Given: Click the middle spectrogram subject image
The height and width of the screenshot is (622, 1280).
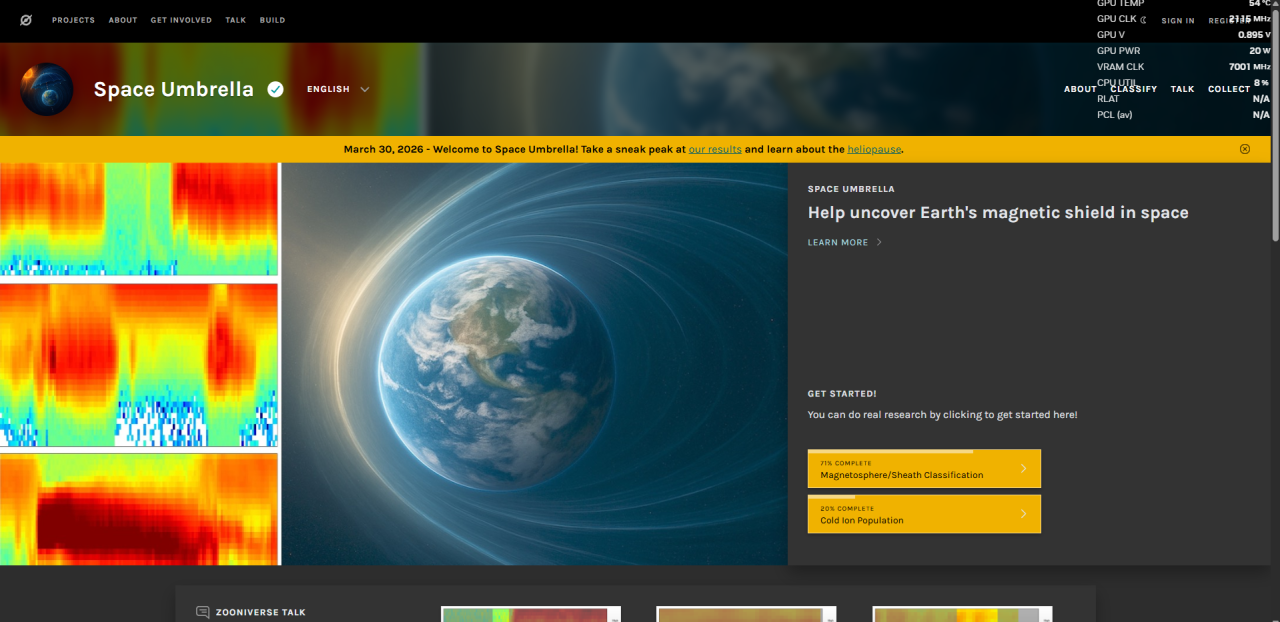Looking at the screenshot, I should (139, 365).
